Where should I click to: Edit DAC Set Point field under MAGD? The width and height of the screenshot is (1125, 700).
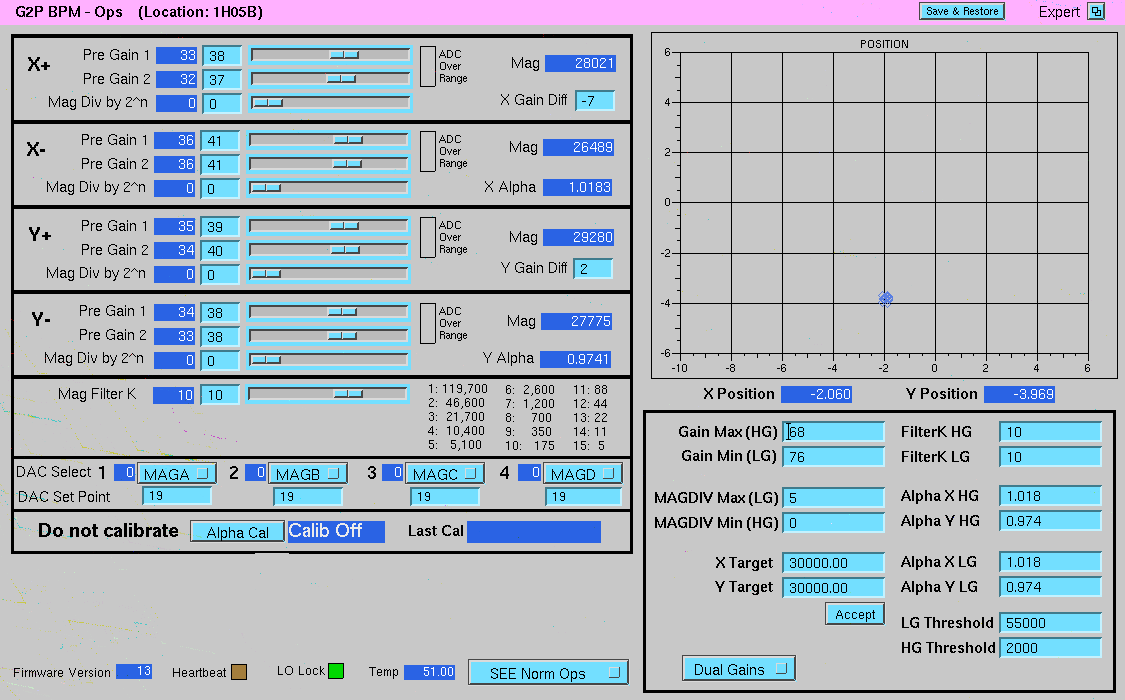point(583,496)
